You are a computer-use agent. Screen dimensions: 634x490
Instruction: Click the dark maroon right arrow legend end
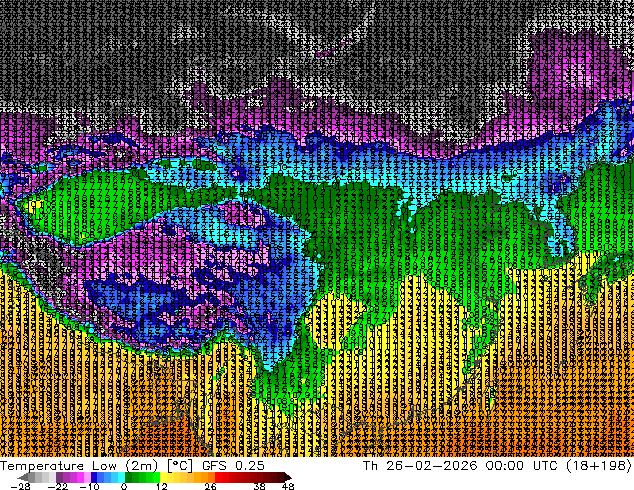tap(287, 477)
